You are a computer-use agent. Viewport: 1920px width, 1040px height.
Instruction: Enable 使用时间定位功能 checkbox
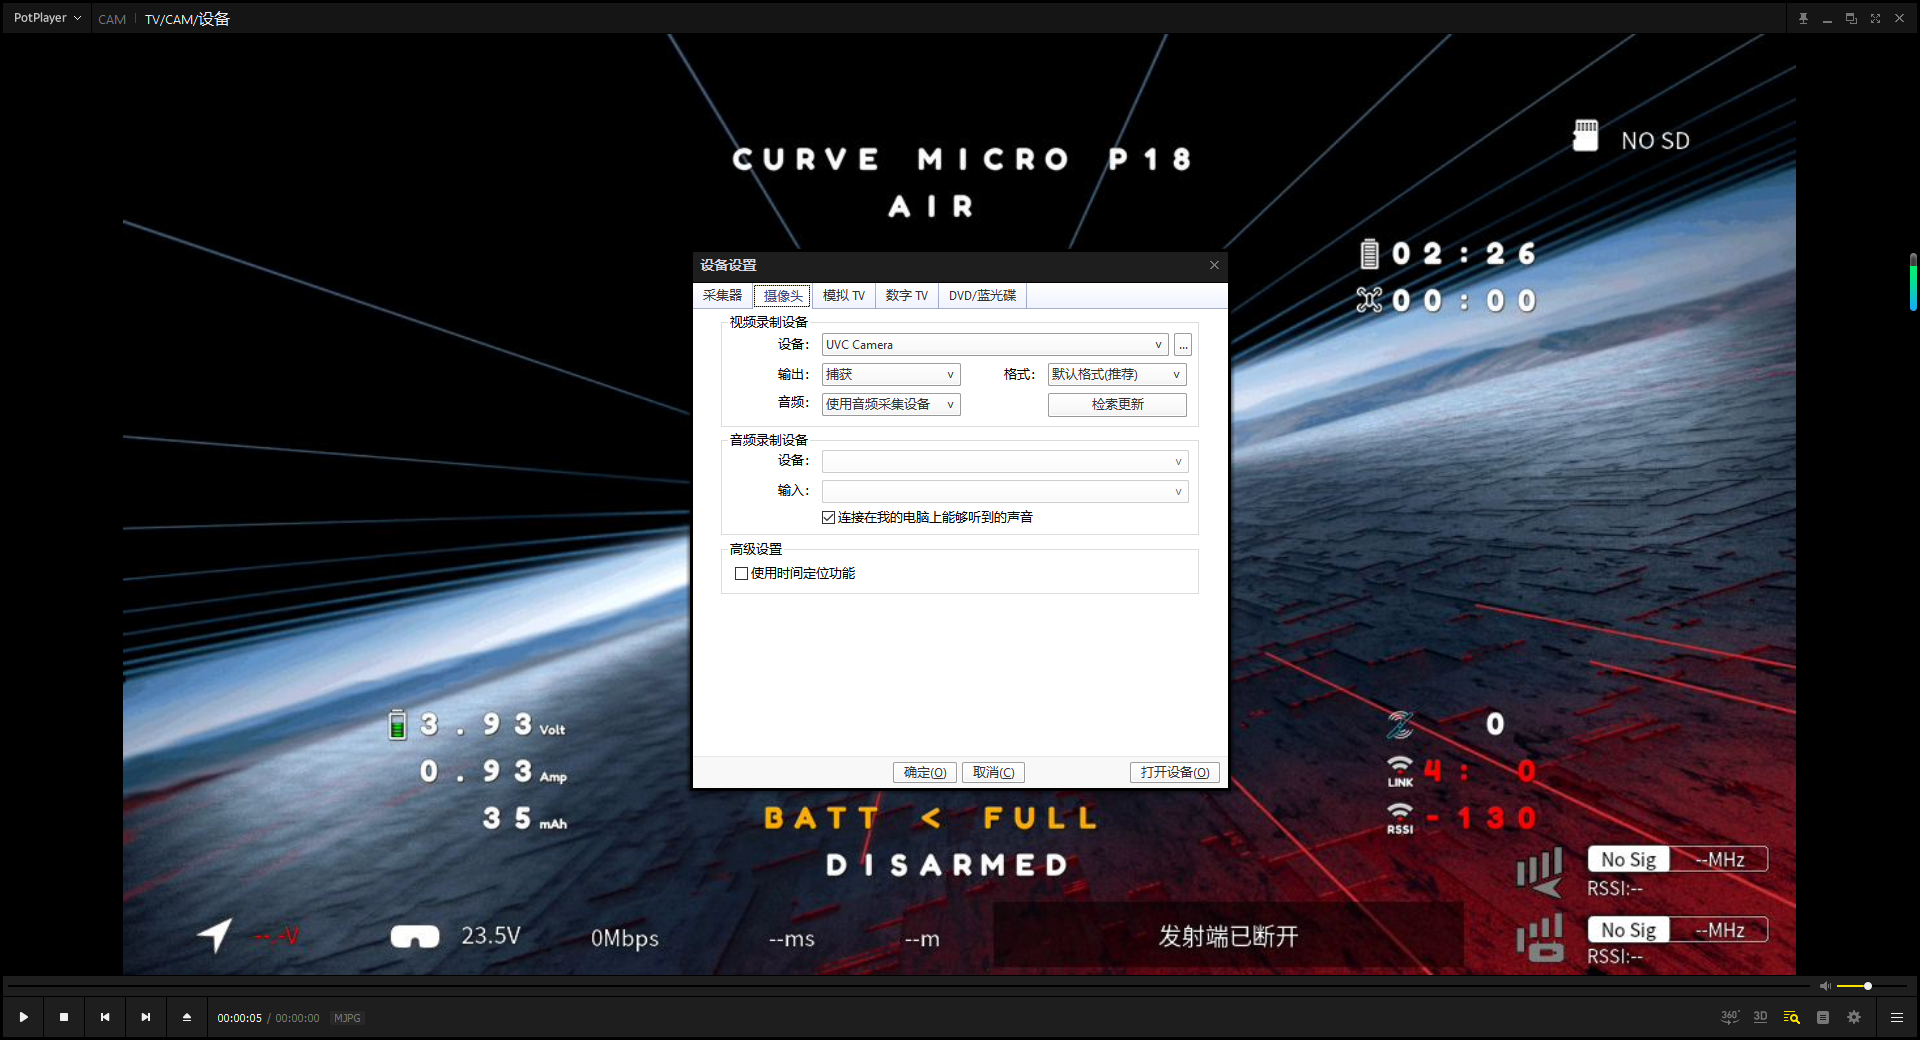(741, 573)
